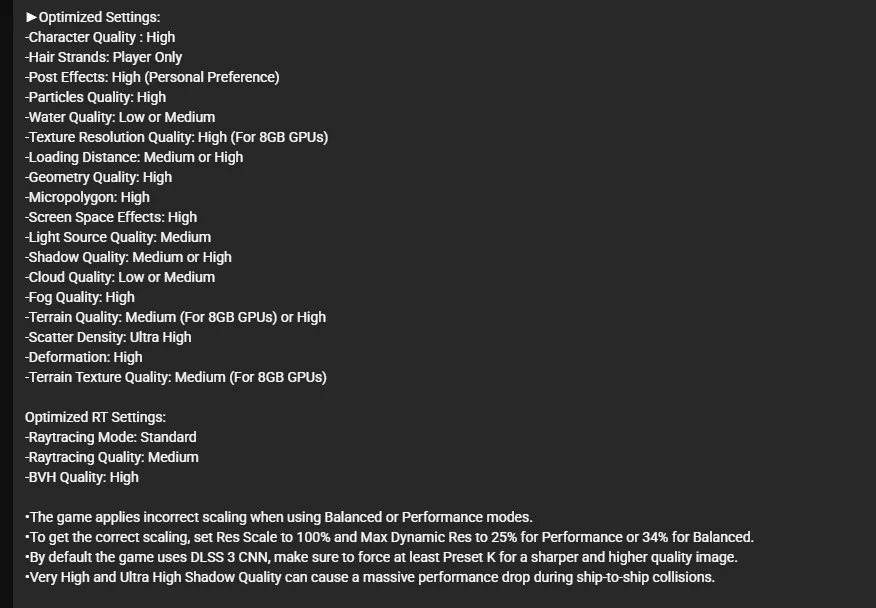Click Shadow Quality: Medium or High text
This screenshot has width=876, height=608.
click(x=128, y=258)
